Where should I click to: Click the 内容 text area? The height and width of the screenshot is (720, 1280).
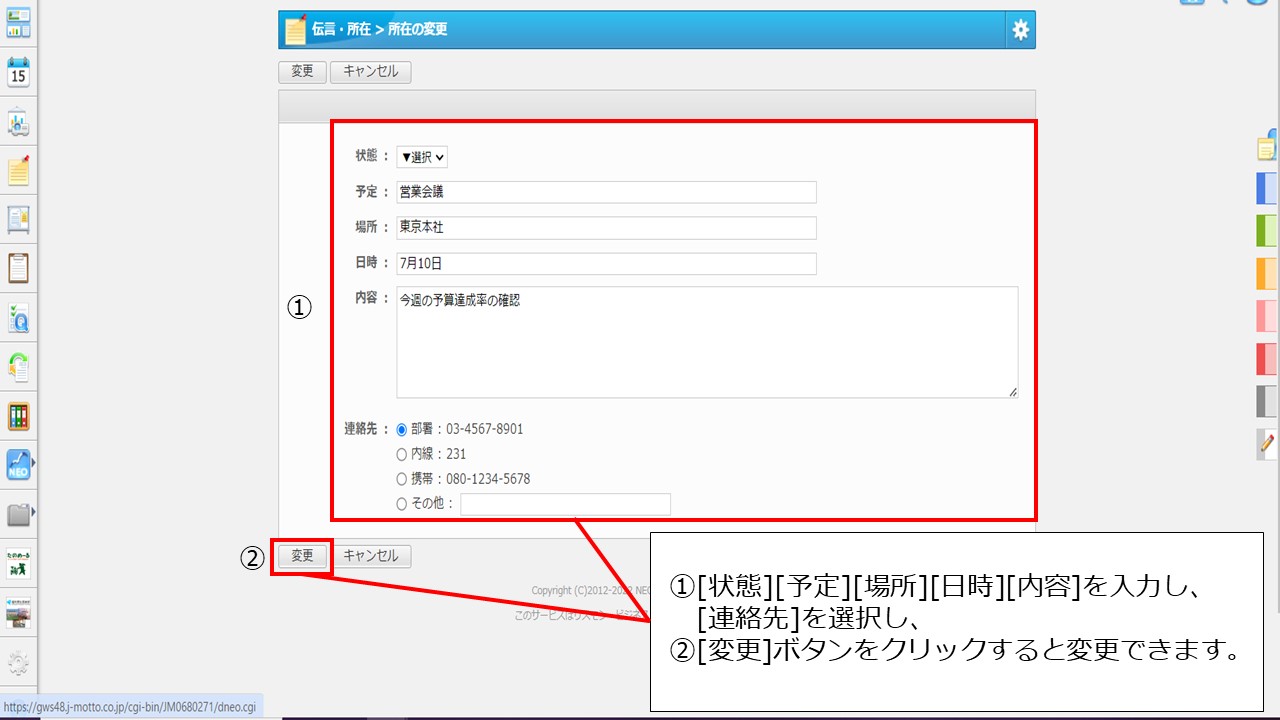coord(706,342)
